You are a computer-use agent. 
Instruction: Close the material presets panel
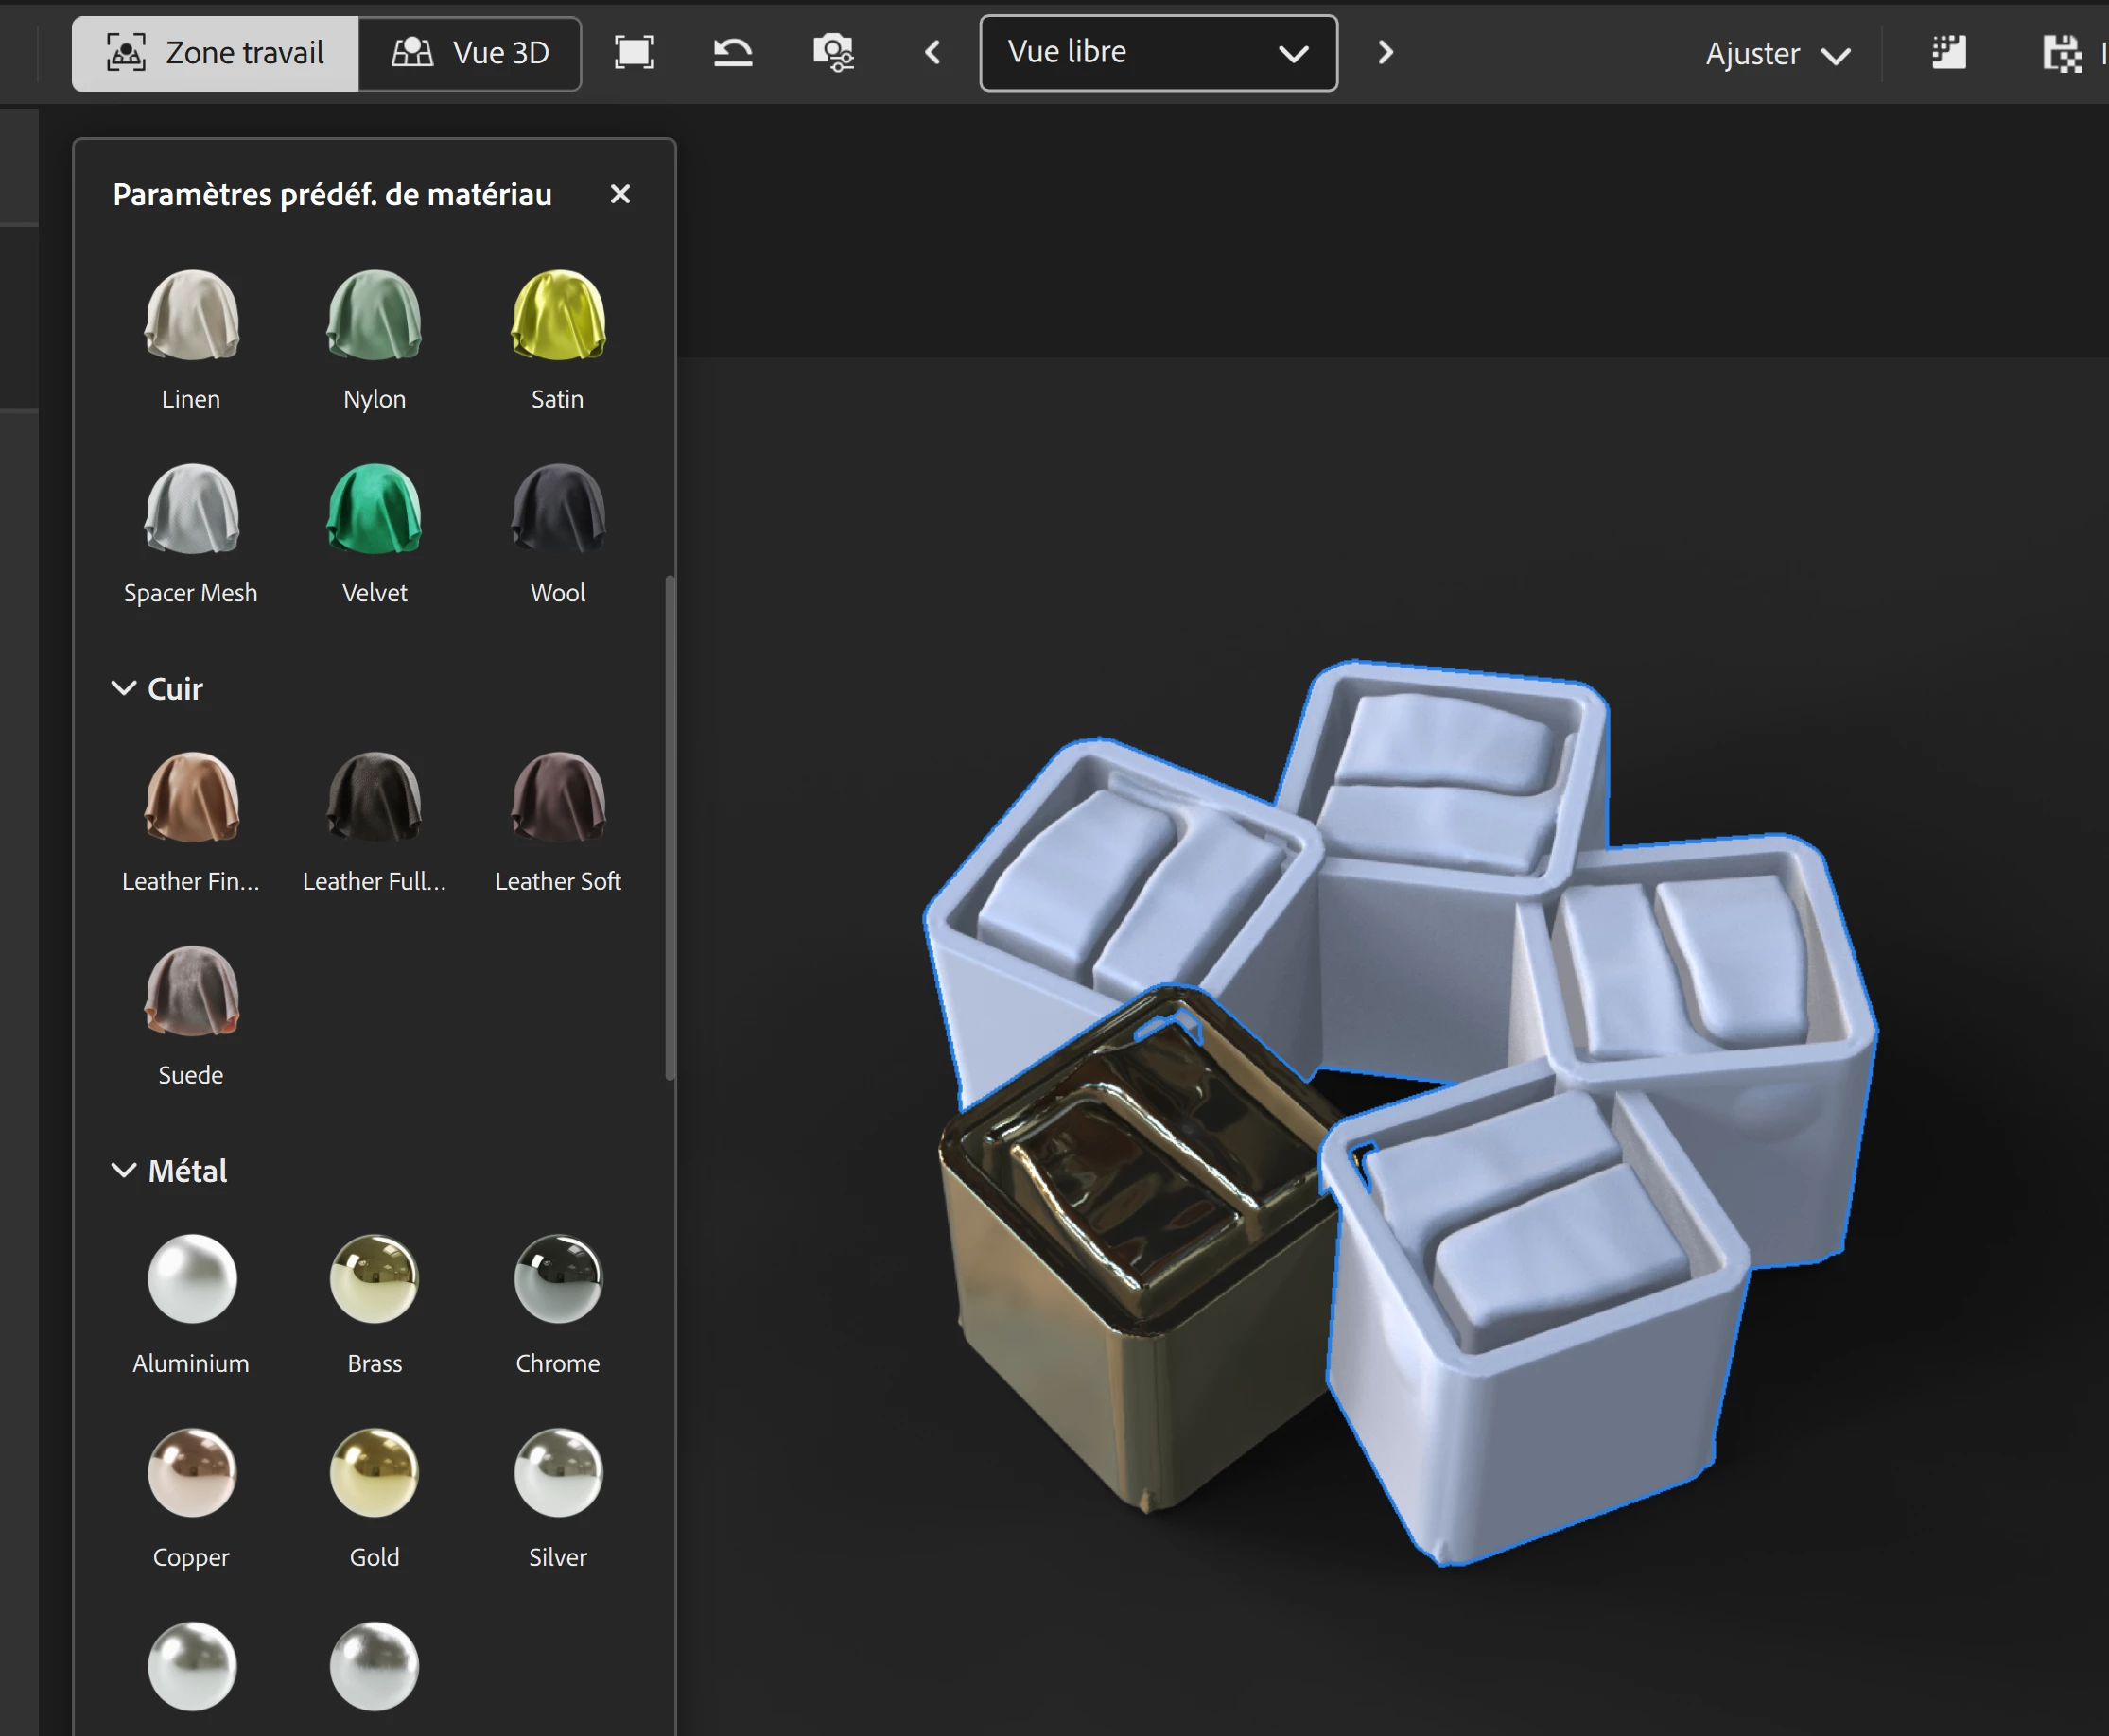620,194
